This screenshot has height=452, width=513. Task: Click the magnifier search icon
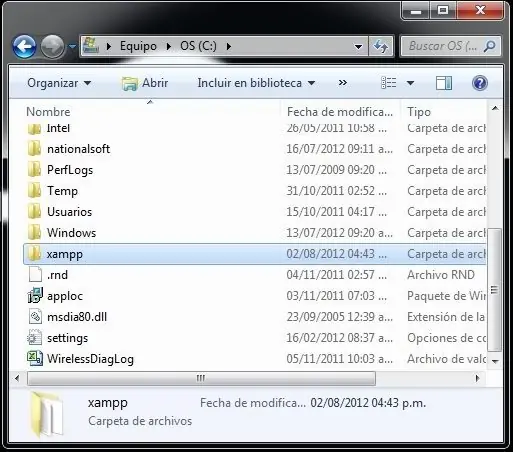click(x=489, y=46)
